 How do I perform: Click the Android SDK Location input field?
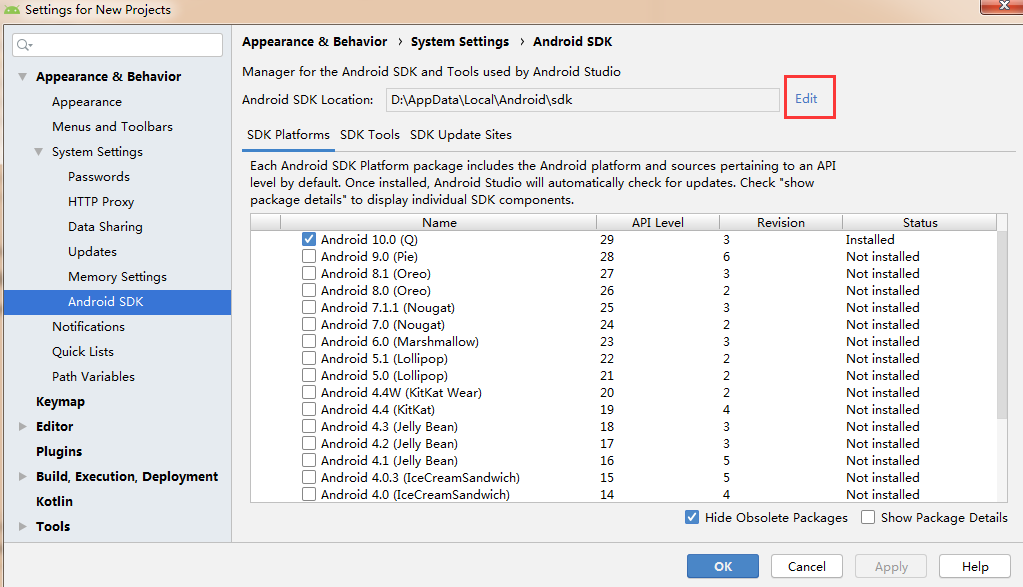(582, 99)
